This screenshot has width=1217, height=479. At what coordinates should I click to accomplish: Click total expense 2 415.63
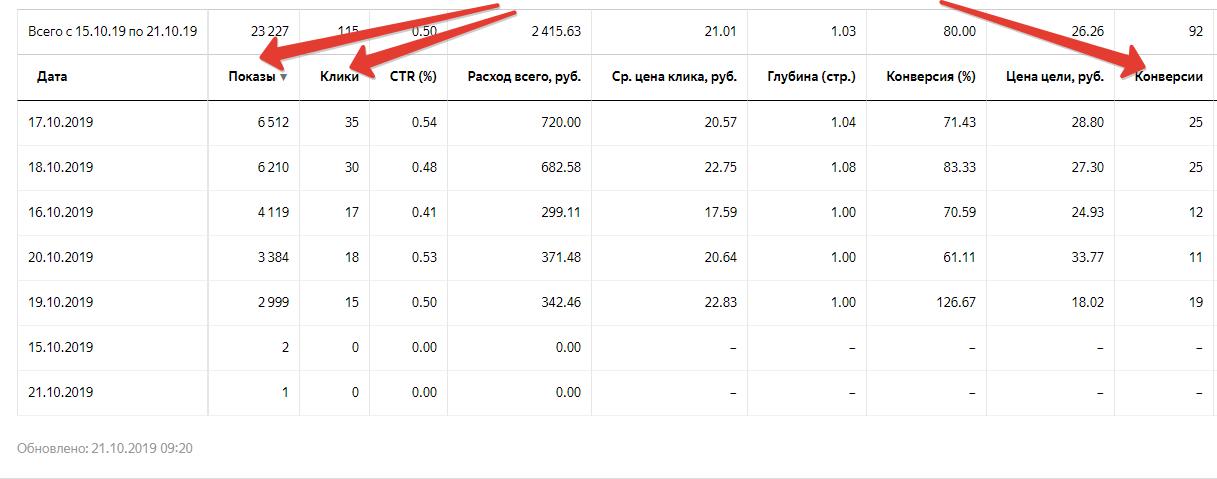click(556, 31)
